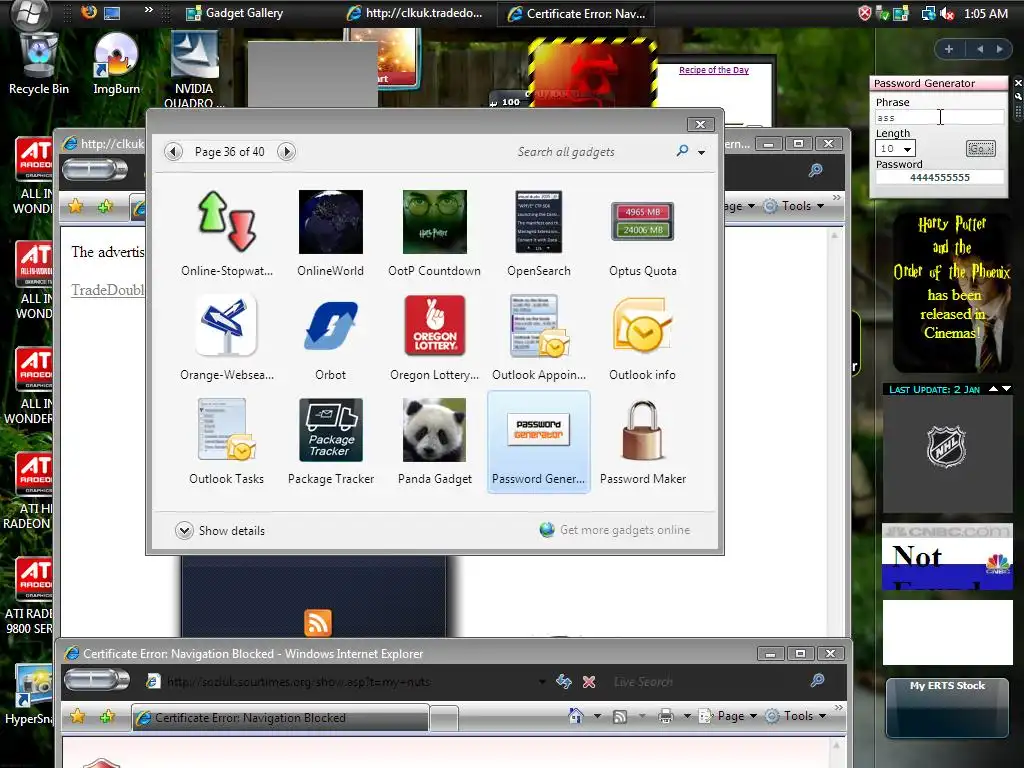The image size is (1024, 768).
Task: Choose the Outlook Tasks gadget
Action: click(x=227, y=430)
